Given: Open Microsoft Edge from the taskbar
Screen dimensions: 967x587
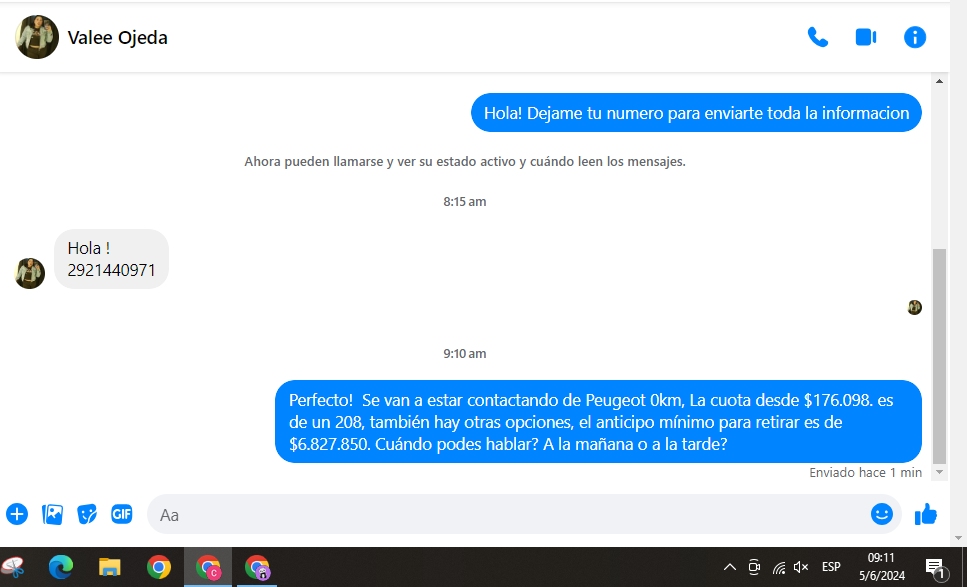Looking at the screenshot, I should pos(62,568).
